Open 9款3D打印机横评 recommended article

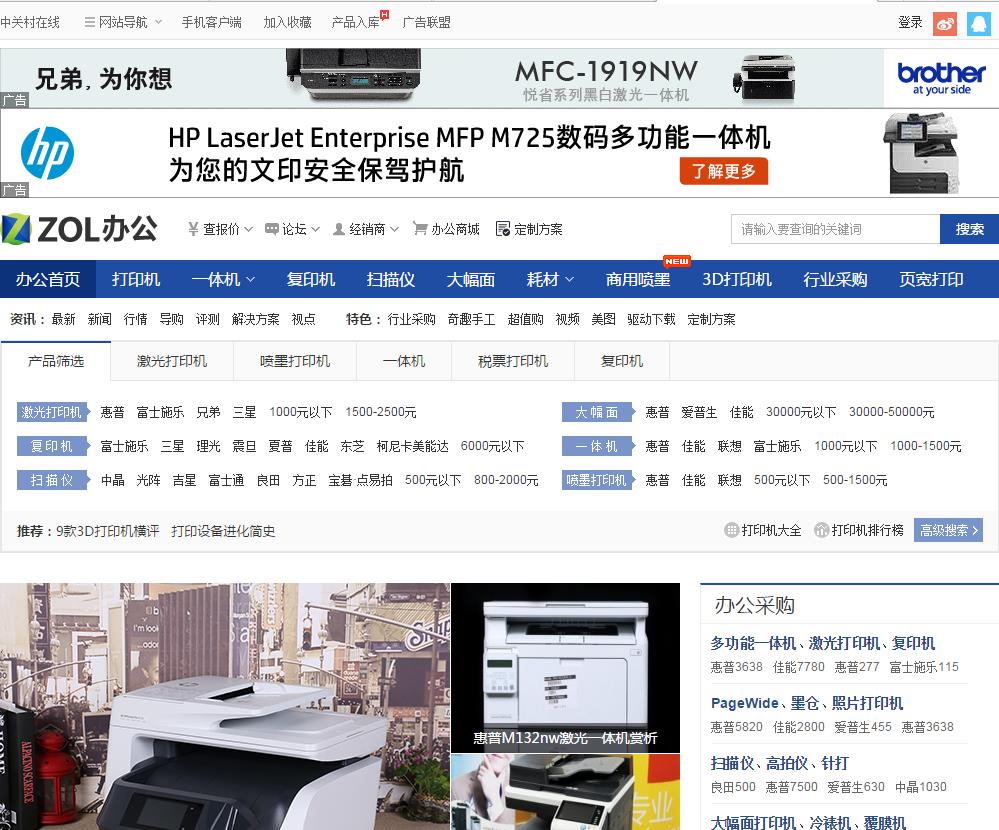[108, 531]
